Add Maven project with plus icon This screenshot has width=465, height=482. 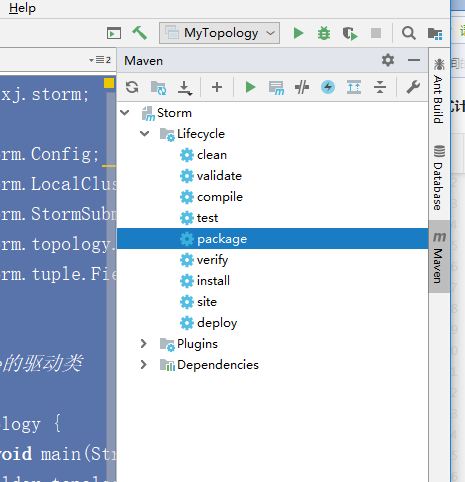[217, 87]
